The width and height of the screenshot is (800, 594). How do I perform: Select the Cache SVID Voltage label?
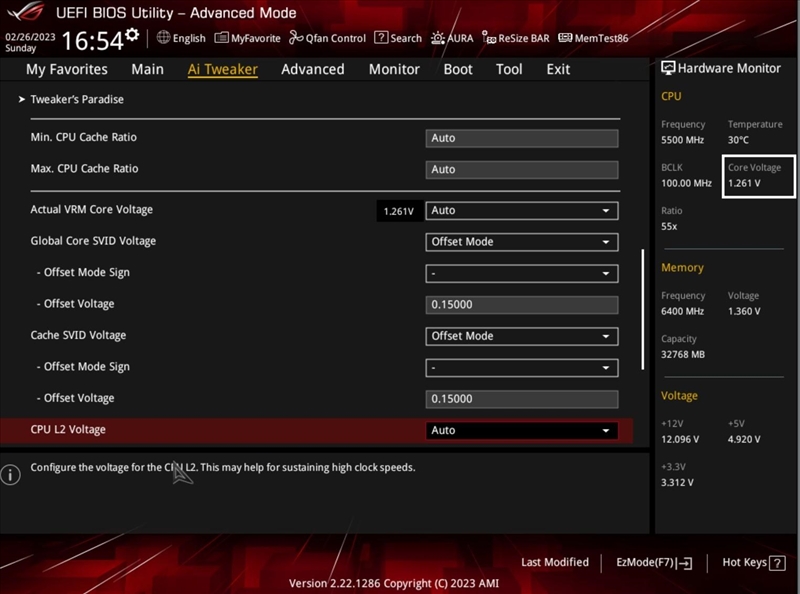tap(78, 335)
